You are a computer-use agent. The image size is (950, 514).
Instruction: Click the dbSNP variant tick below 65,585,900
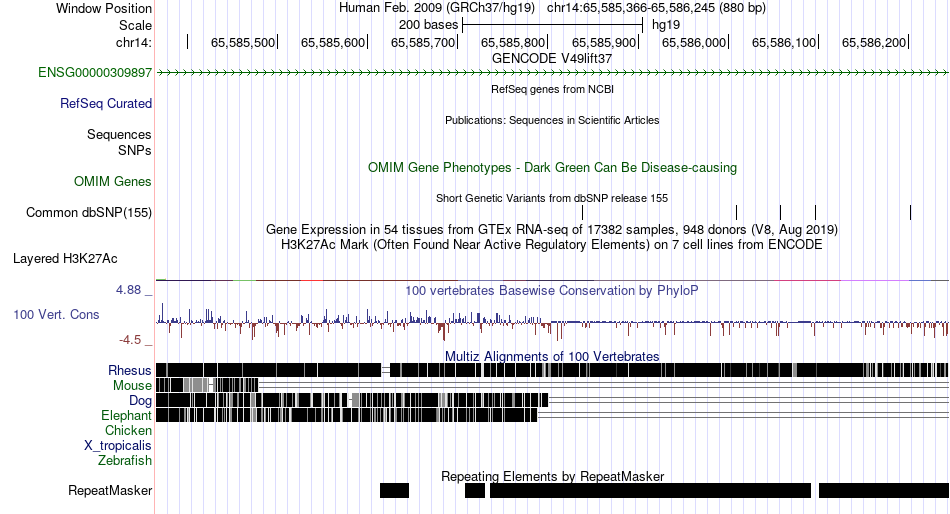click(x=582, y=212)
